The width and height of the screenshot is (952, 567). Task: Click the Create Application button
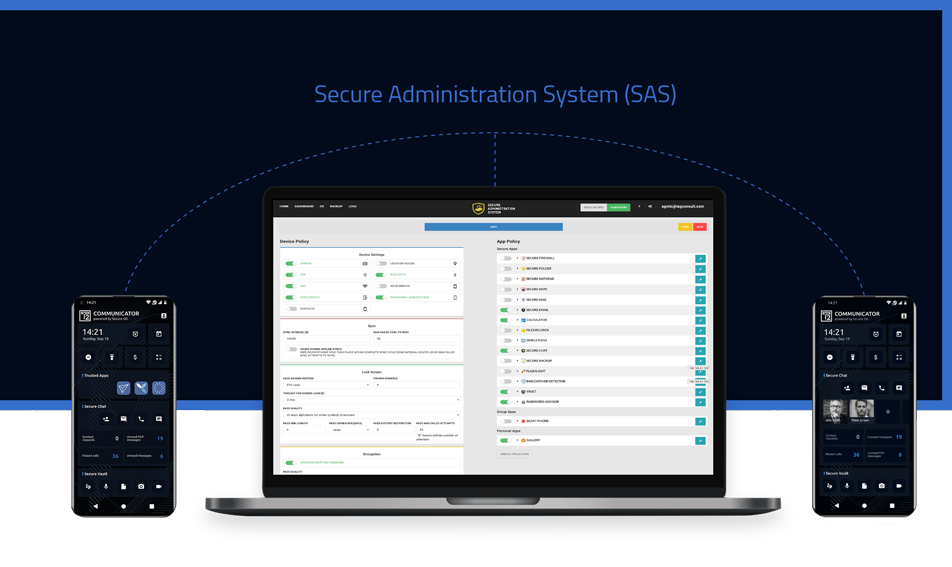[x=514, y=454]
